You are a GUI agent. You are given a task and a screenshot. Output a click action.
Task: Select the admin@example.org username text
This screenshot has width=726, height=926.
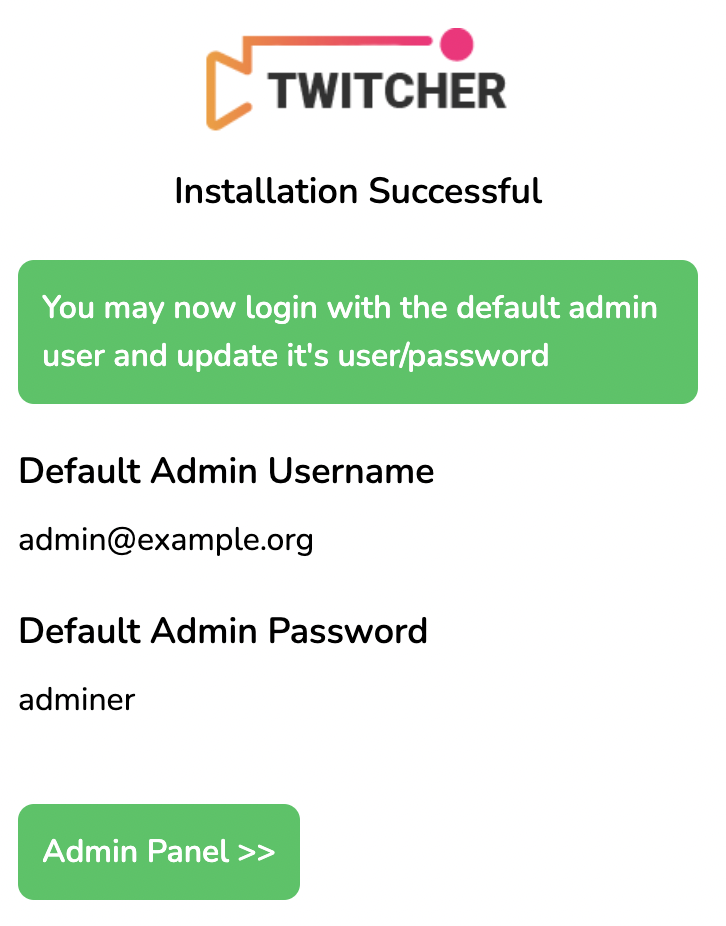coord(166,541)
